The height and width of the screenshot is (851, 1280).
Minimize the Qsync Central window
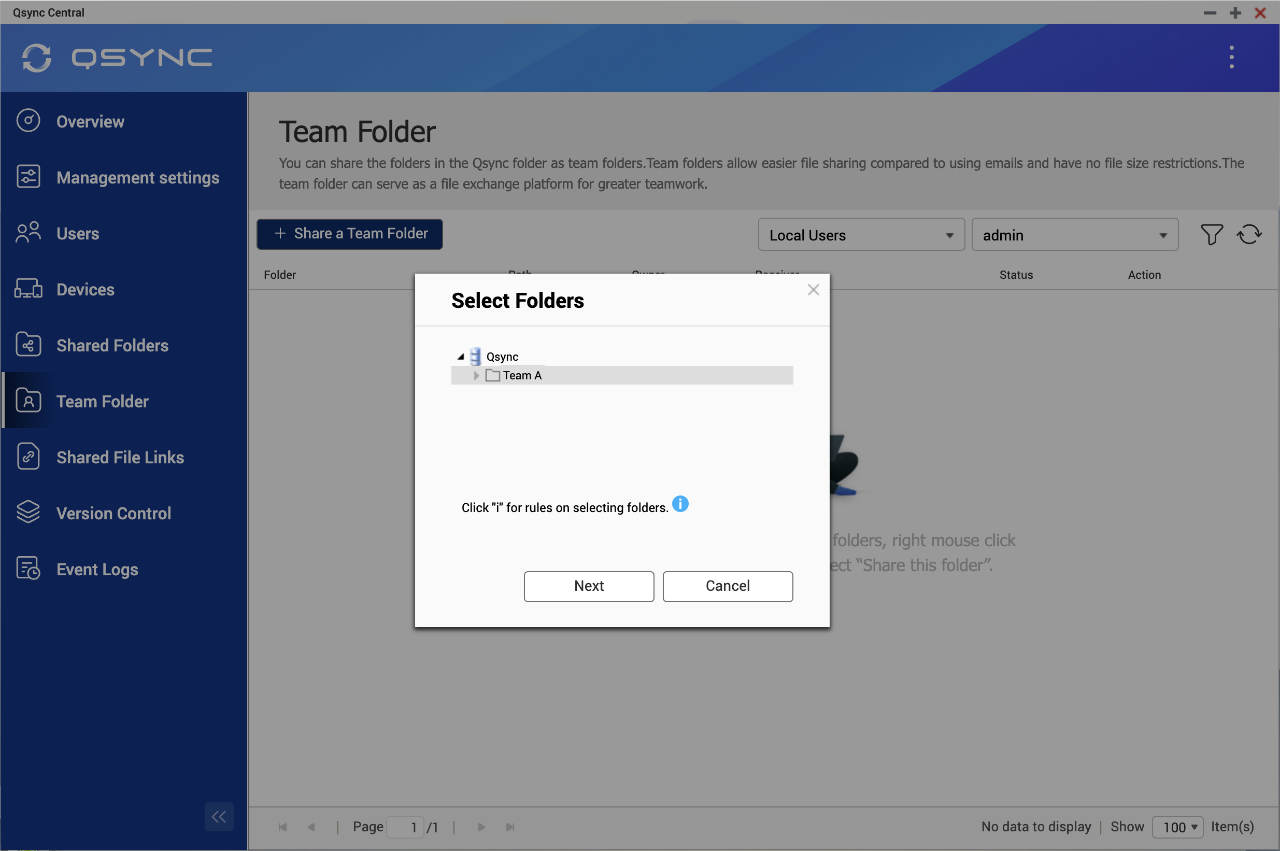1210,13
